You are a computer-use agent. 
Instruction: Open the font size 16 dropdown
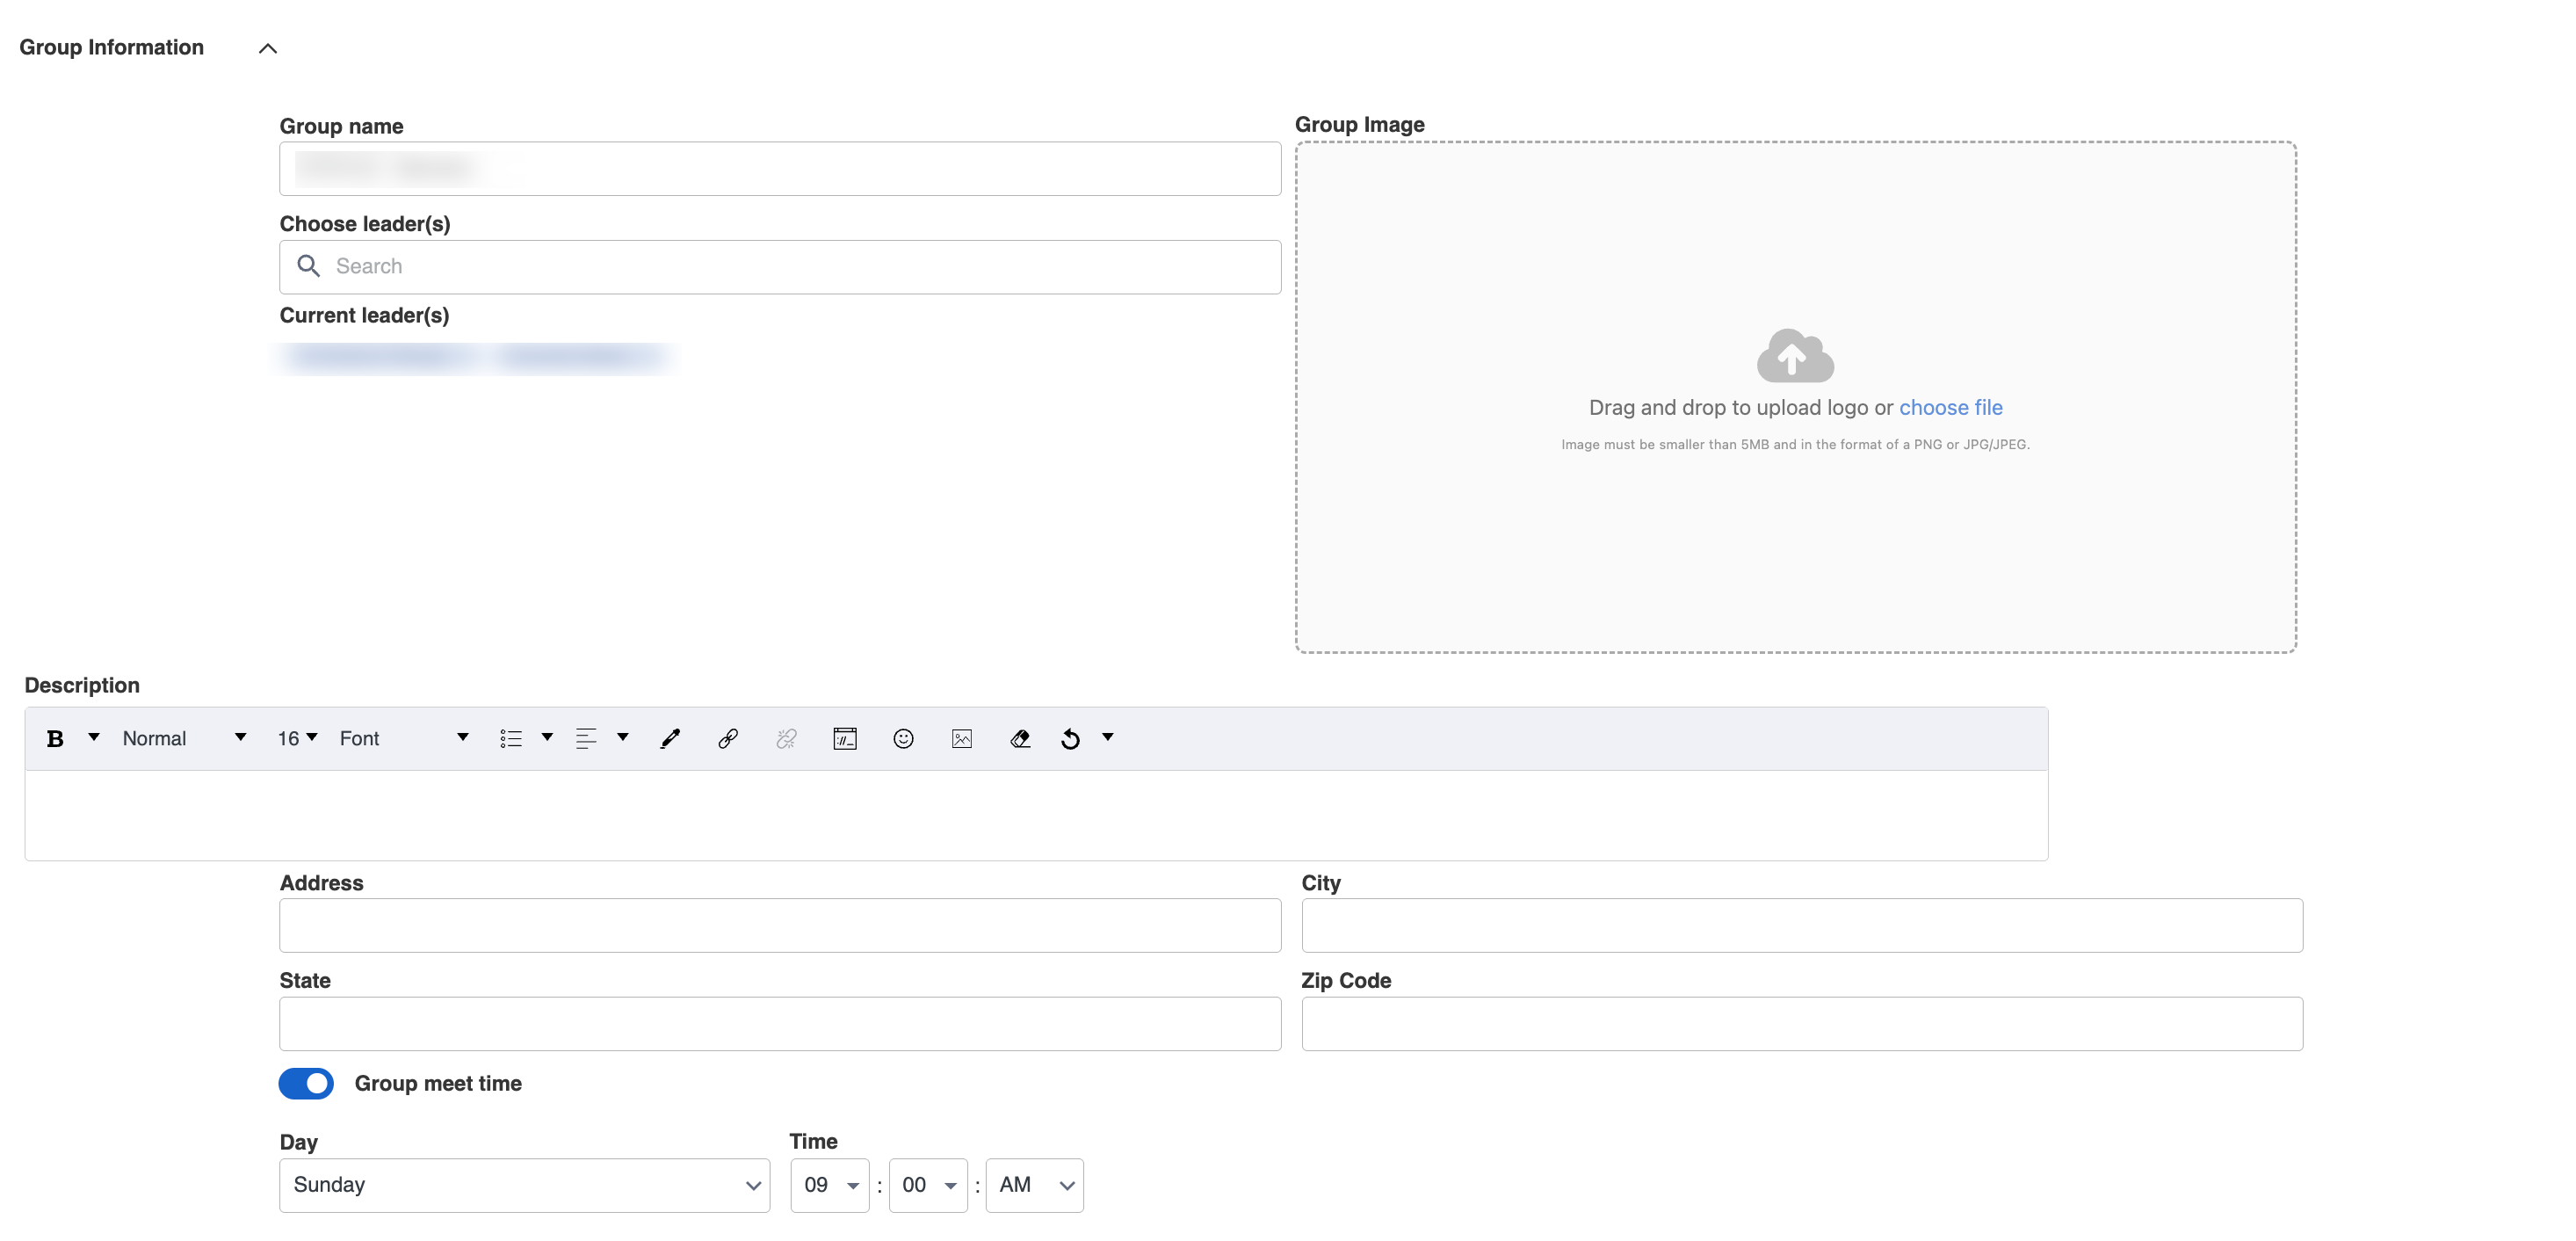tap(297, 738)
